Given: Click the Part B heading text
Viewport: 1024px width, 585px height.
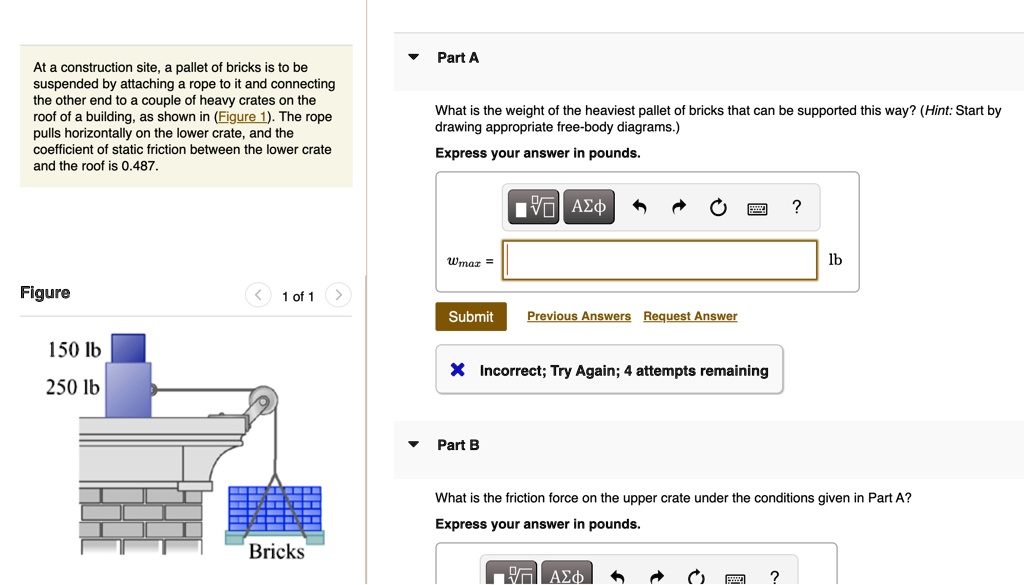Looking at the screenshot, I should [458, 445].
